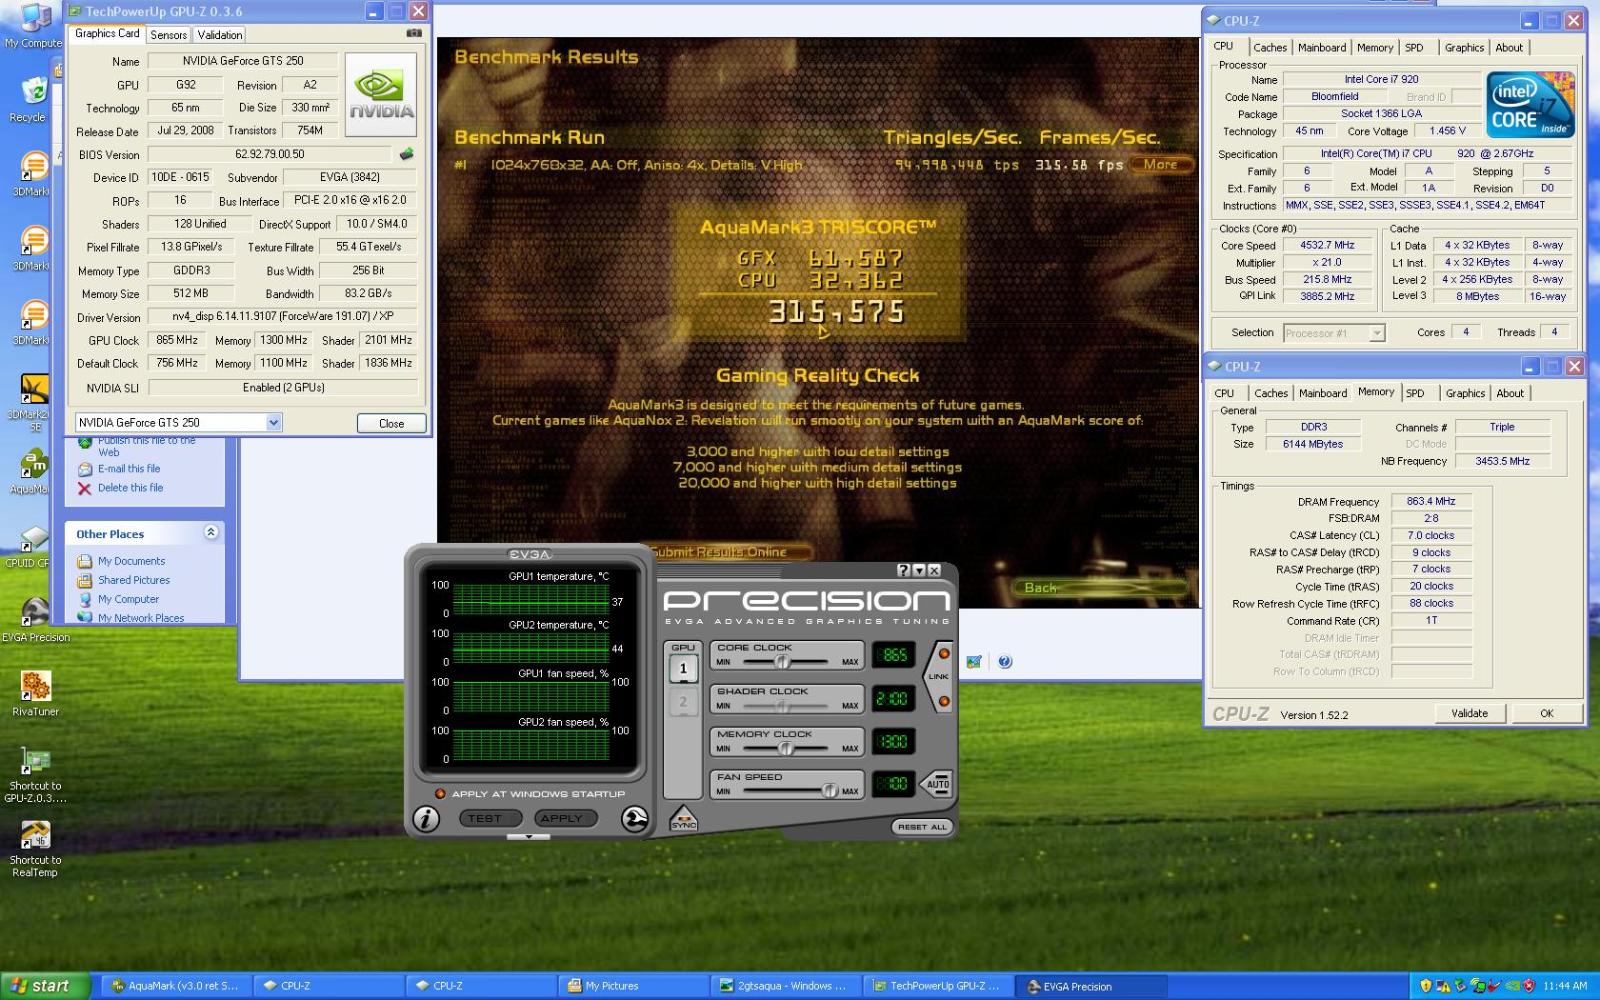The height and width of the screenshot is (1000, 1600).
Task: Click OK button in CPU-Z
Action: pos(1547,714)
